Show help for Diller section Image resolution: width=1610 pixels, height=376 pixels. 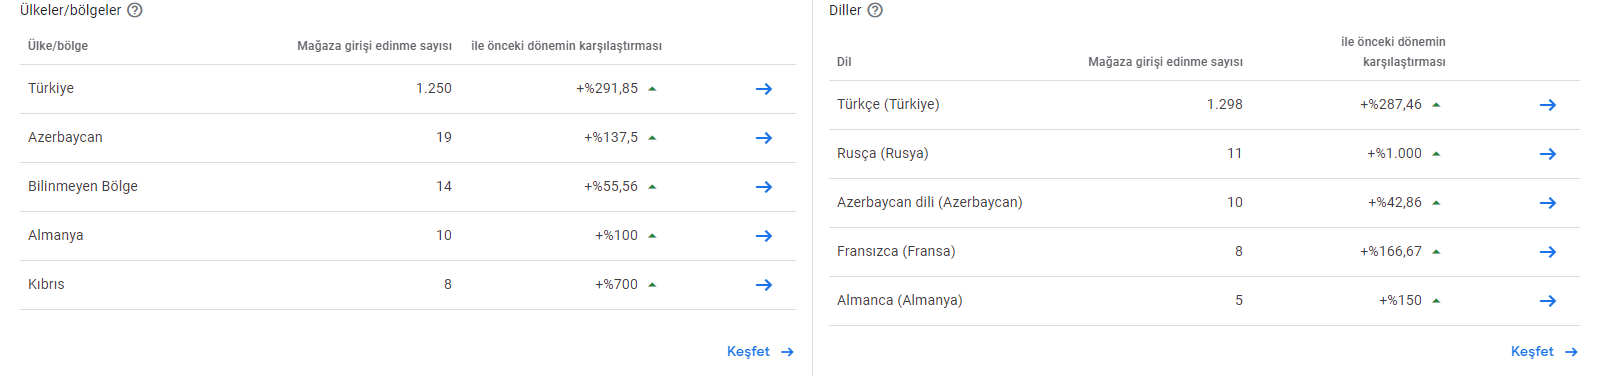(875, 10)
